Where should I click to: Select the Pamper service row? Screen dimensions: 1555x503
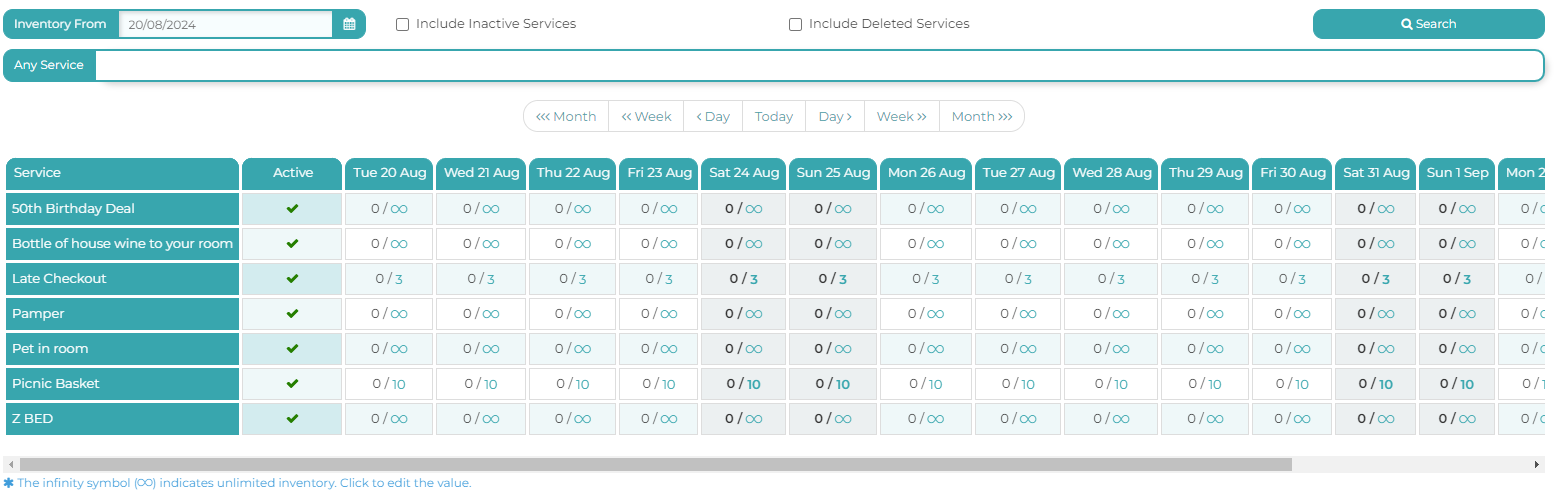tap(122, 314)
